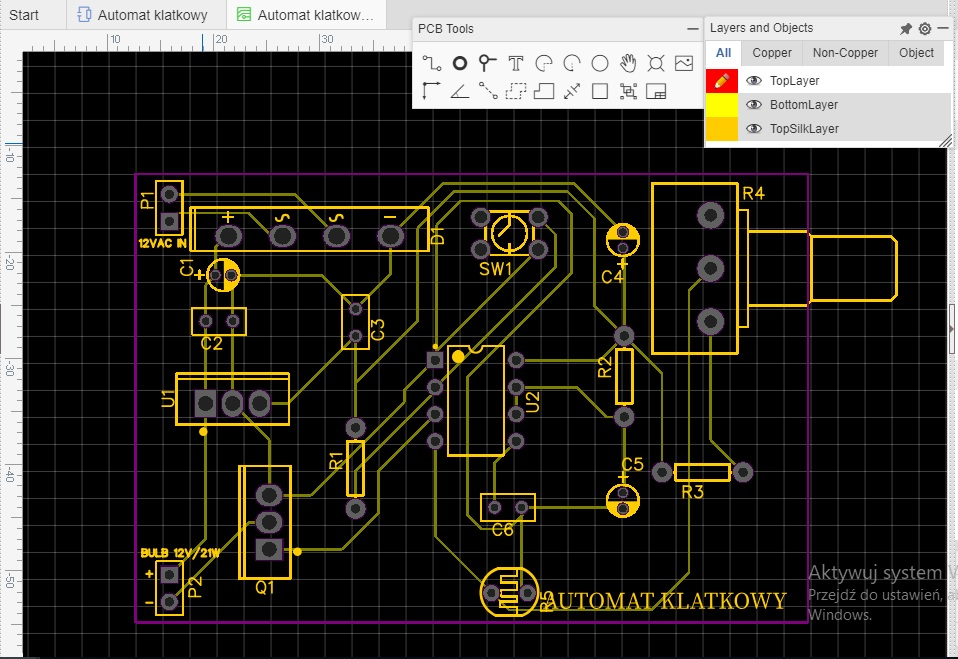Select the Solid Region tool
This screenshot has width=958, height=659.
pyautogui.click(x=544, y=91)
